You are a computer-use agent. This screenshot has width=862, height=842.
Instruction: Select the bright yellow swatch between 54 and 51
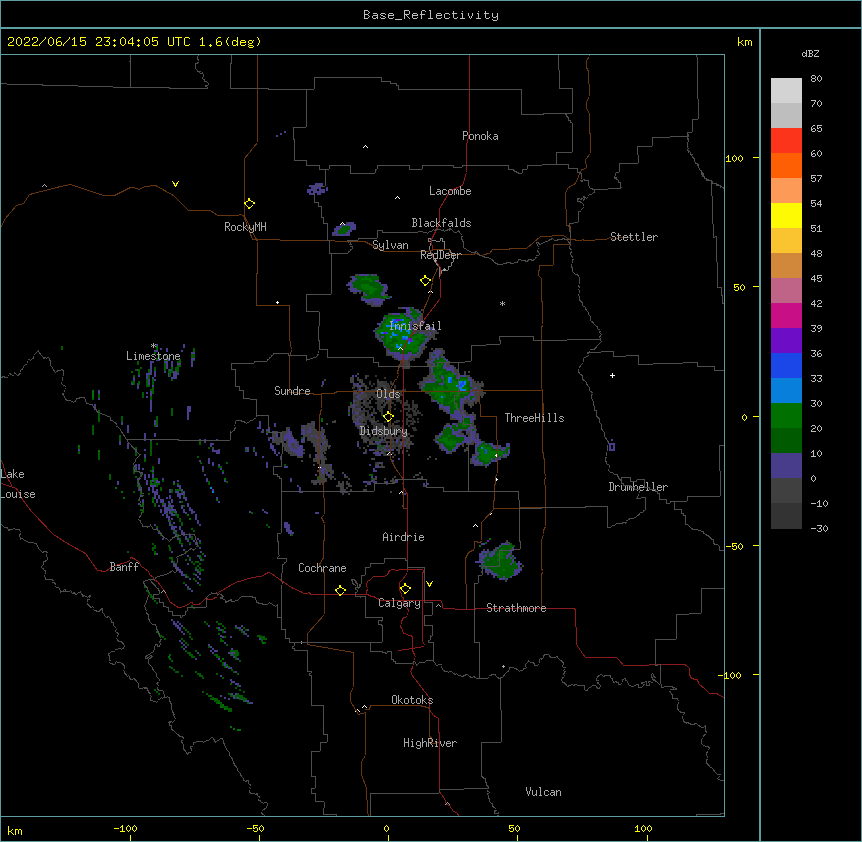(786, 216)
